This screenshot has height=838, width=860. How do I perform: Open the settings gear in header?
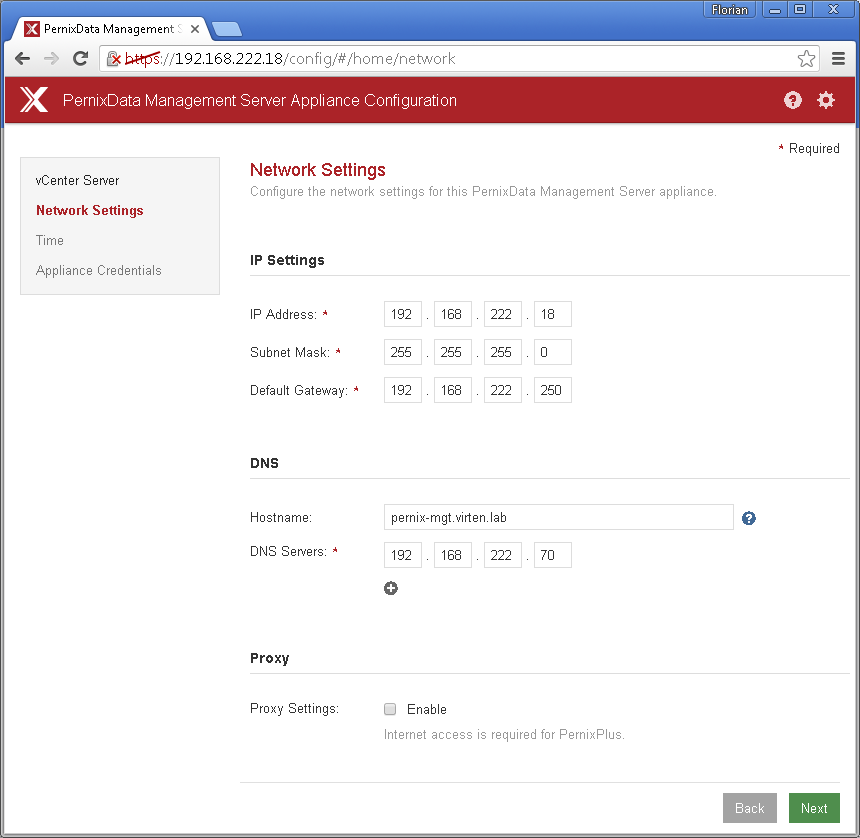pos(826,100)
